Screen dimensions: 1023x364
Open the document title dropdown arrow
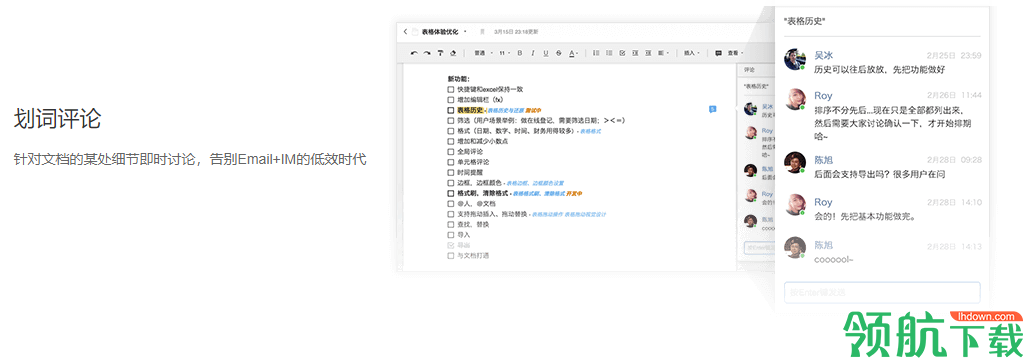coord(465,31)
